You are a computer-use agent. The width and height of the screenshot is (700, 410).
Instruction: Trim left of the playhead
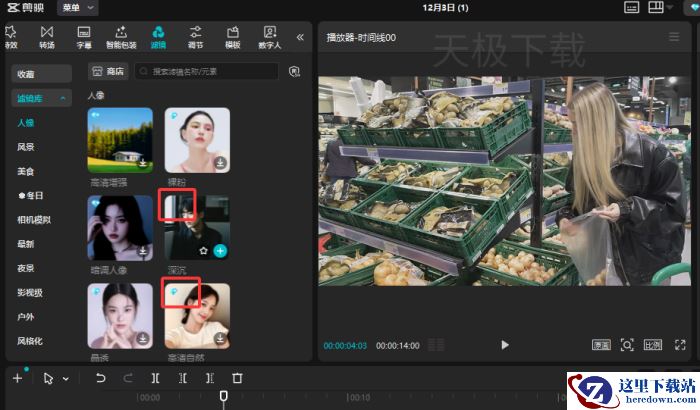[183, 378]
